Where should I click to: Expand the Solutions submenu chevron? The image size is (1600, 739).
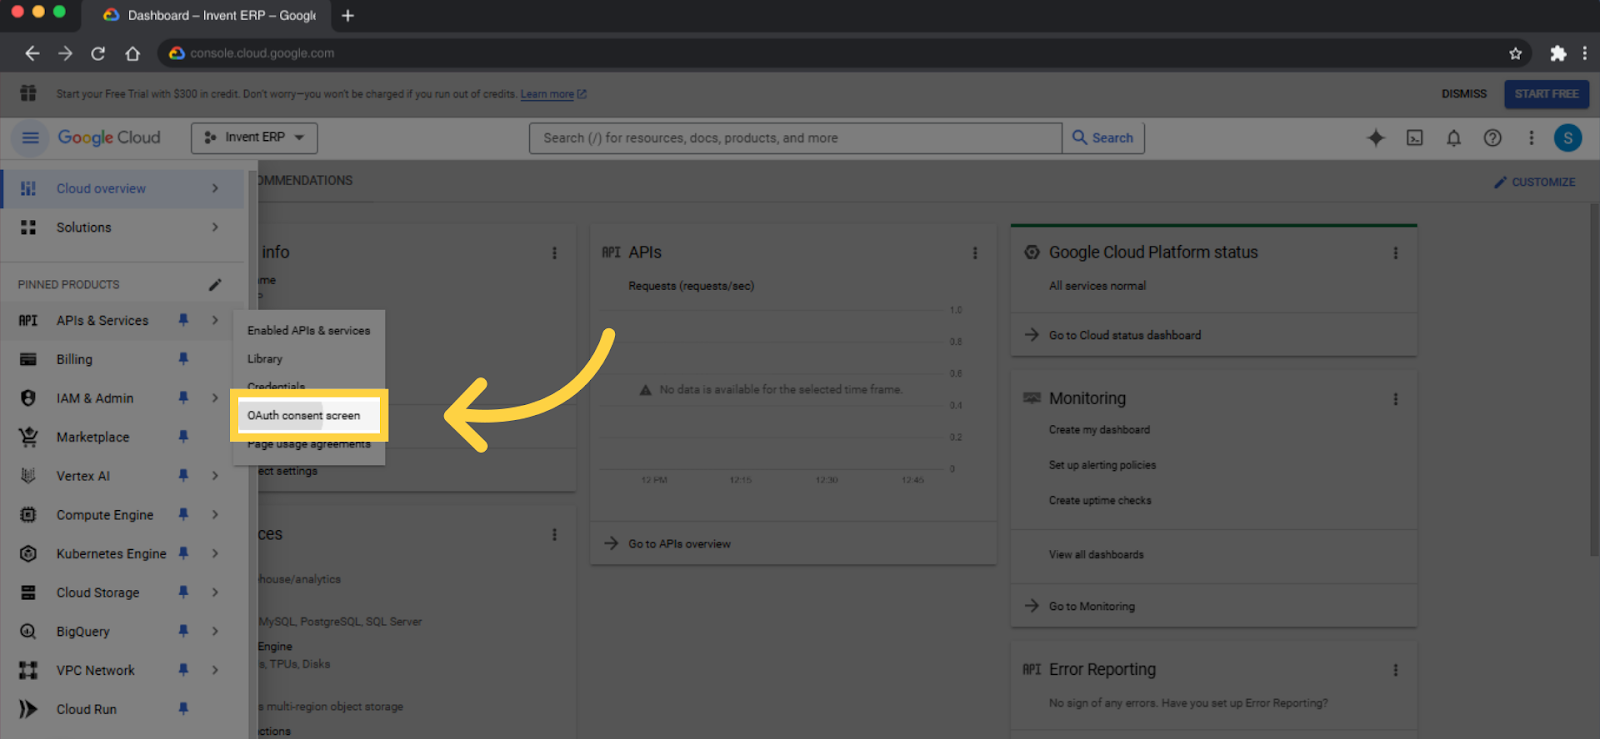215,227
